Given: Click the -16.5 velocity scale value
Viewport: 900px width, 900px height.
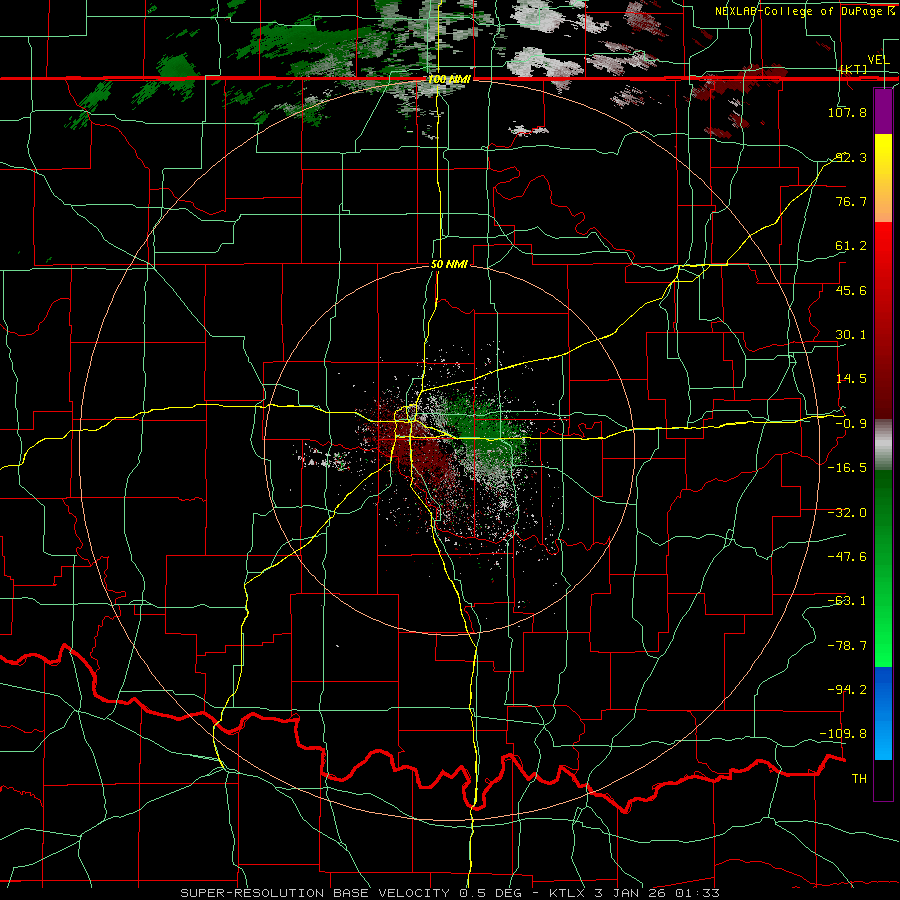Looking at the screenshot, I should click(847, 468).
